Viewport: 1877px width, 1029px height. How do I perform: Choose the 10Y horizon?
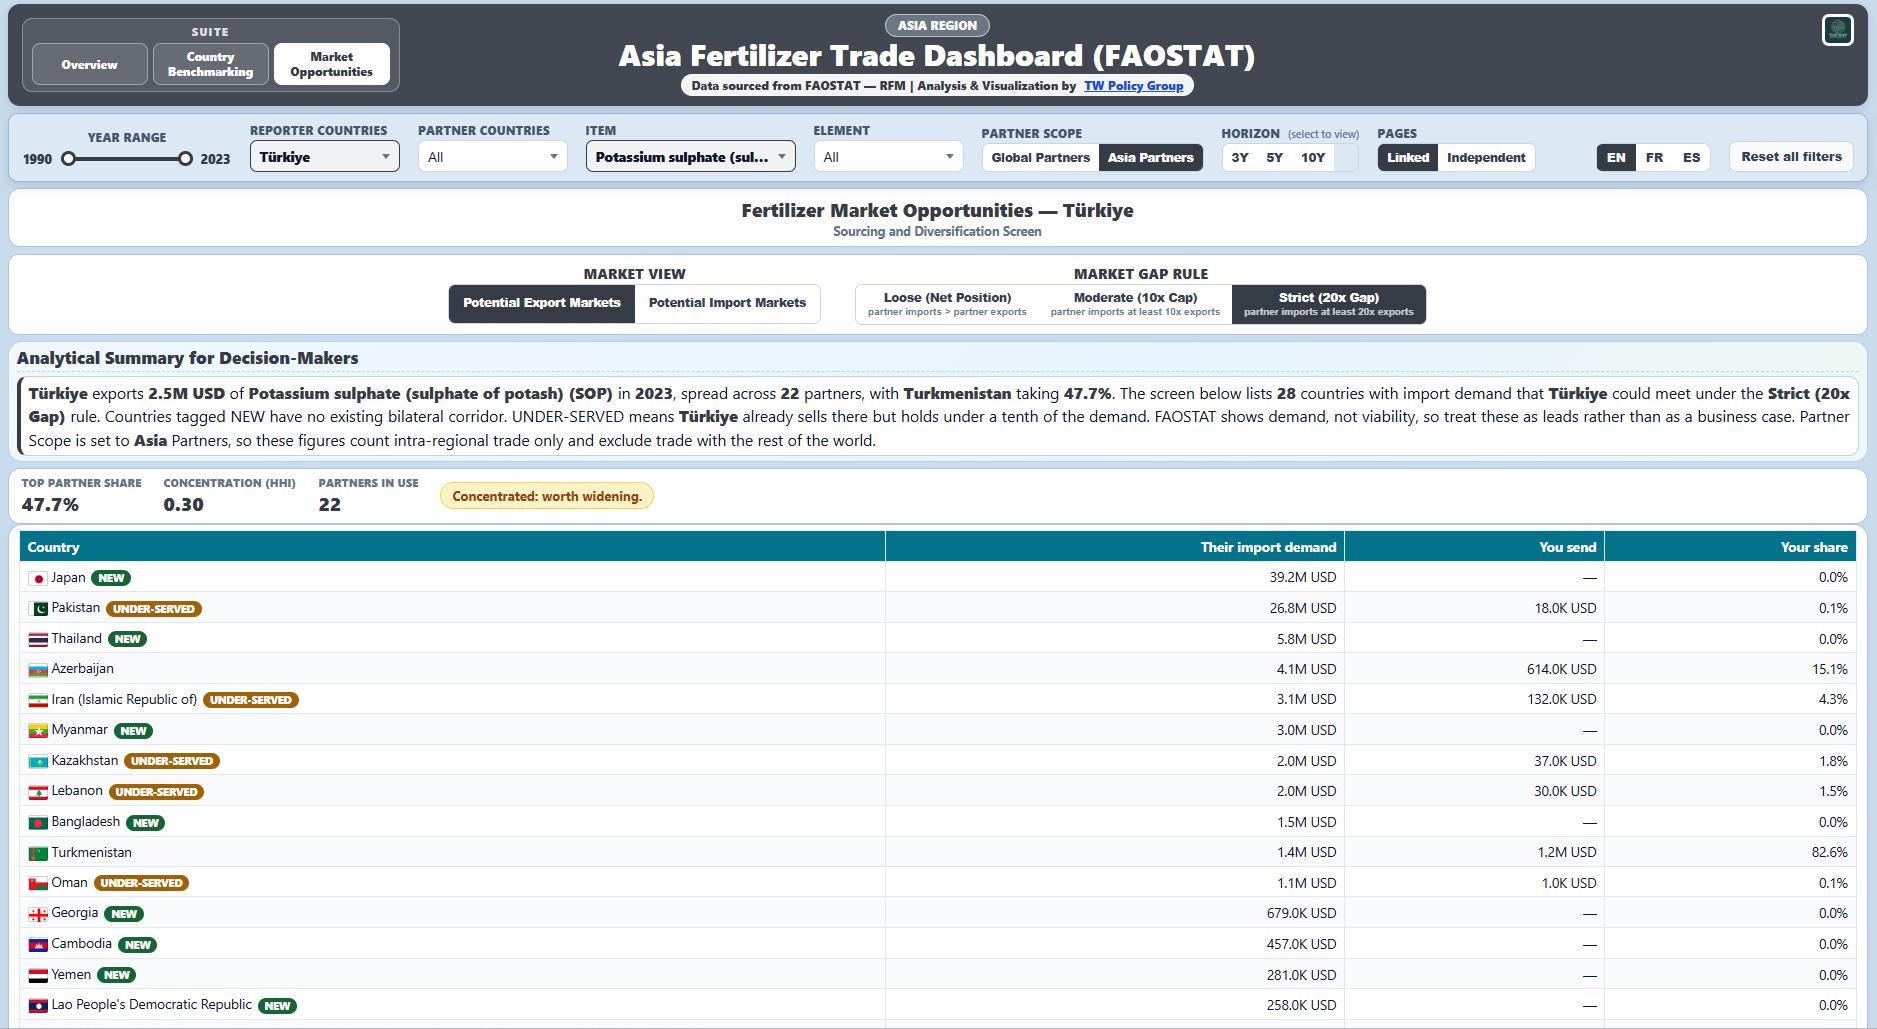click(1313, 158)
